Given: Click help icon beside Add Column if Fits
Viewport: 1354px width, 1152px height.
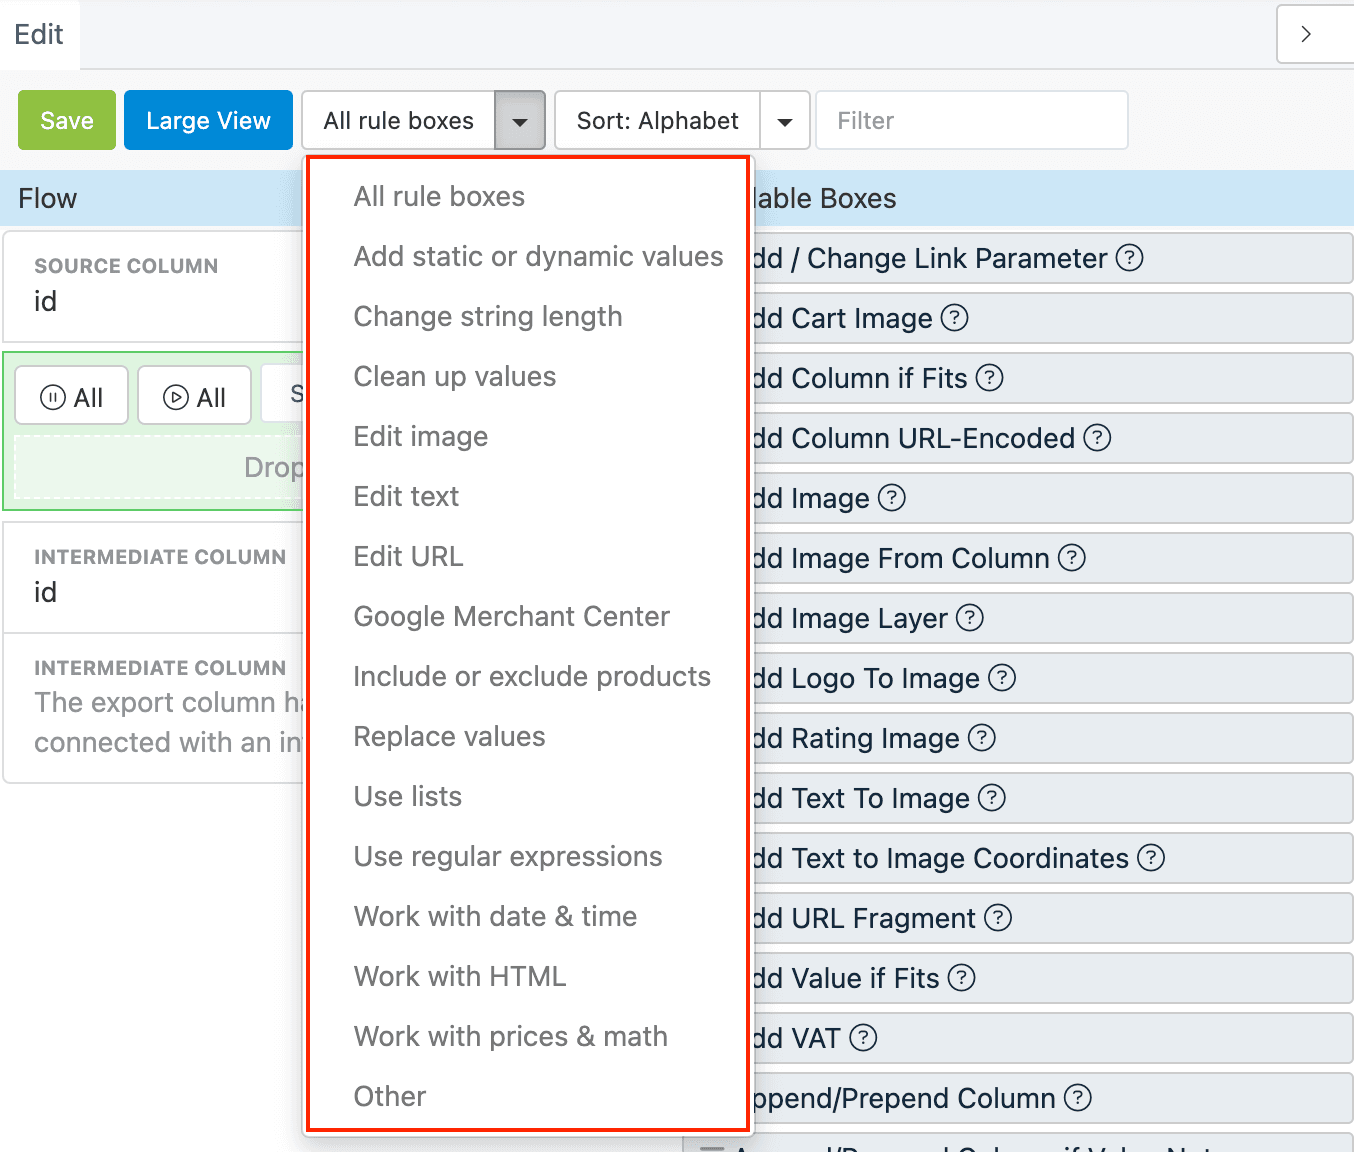Looking at the screenshot, I should (x=989, y=378).
